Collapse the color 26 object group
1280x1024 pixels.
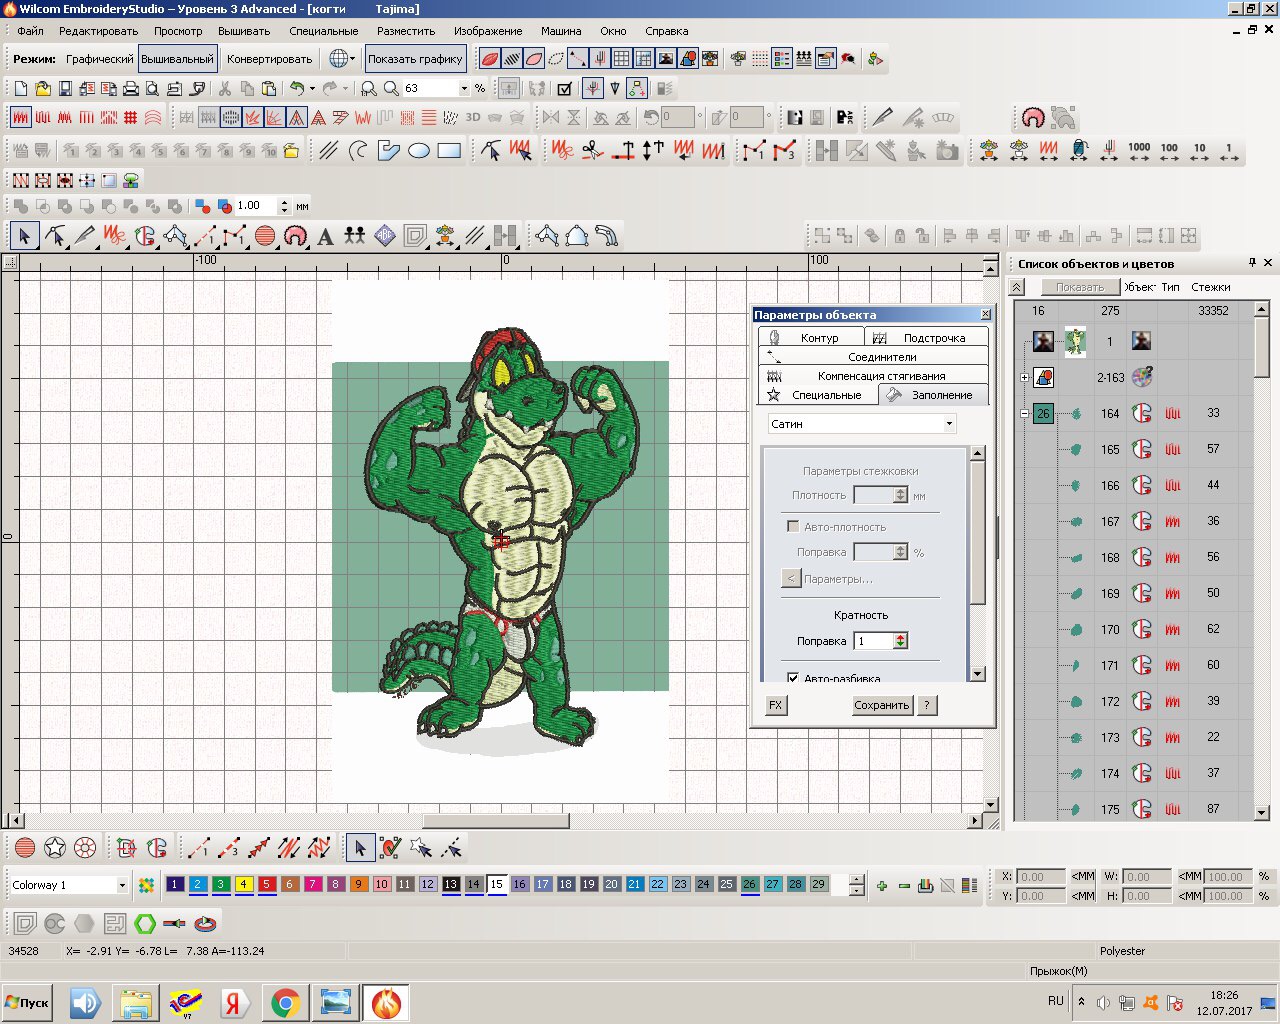pos(1024,413)
